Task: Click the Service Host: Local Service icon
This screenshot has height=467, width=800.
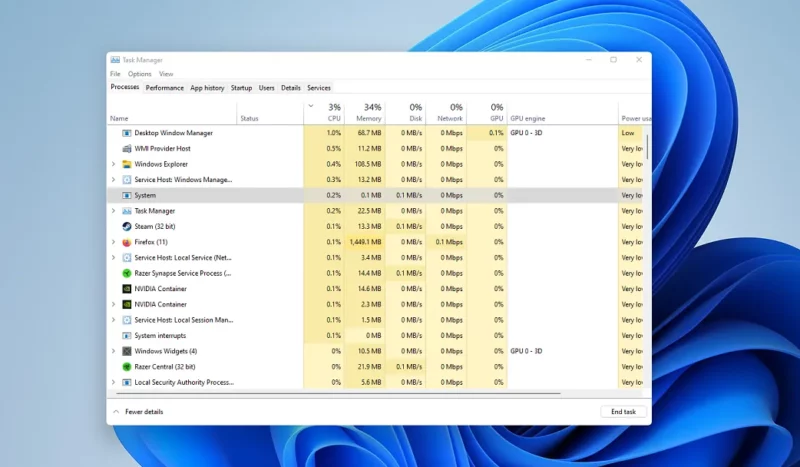Action: point(127,258)
